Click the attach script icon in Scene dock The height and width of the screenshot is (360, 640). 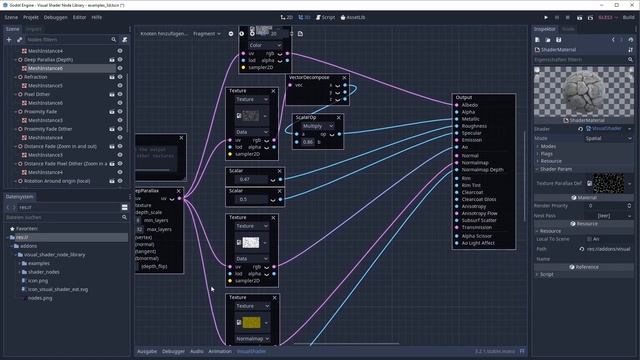point(124,40)
